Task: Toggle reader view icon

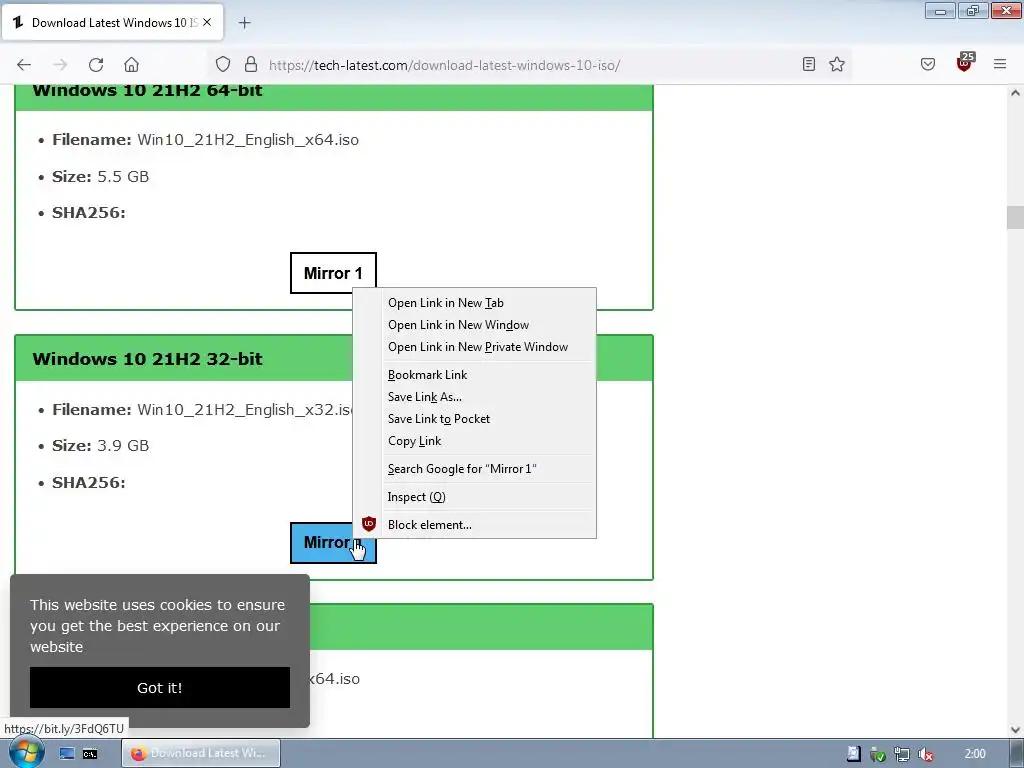Action: click(x=808, y=64)
